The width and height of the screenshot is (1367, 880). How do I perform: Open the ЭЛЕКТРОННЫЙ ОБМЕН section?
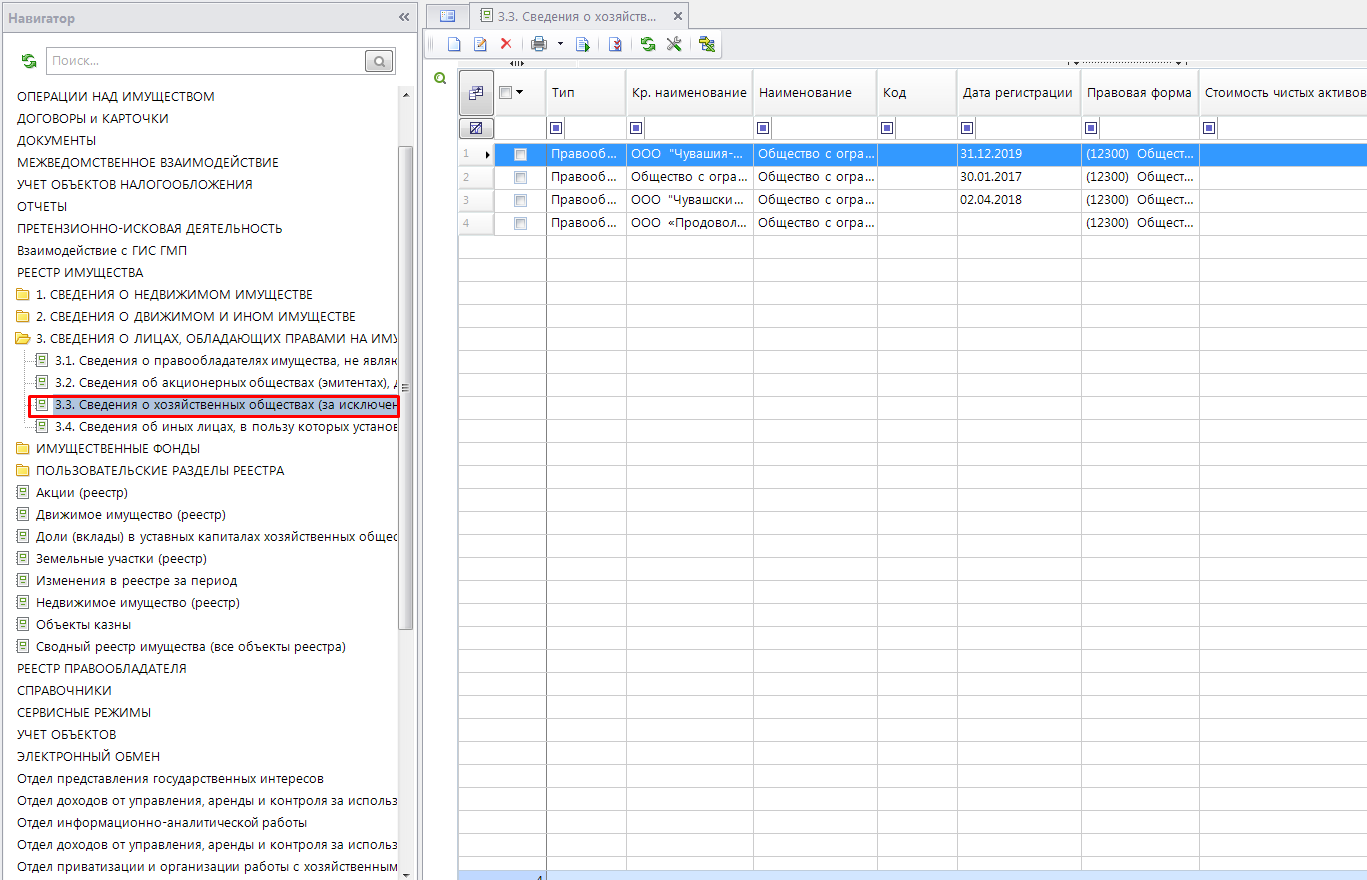(89, 756)
